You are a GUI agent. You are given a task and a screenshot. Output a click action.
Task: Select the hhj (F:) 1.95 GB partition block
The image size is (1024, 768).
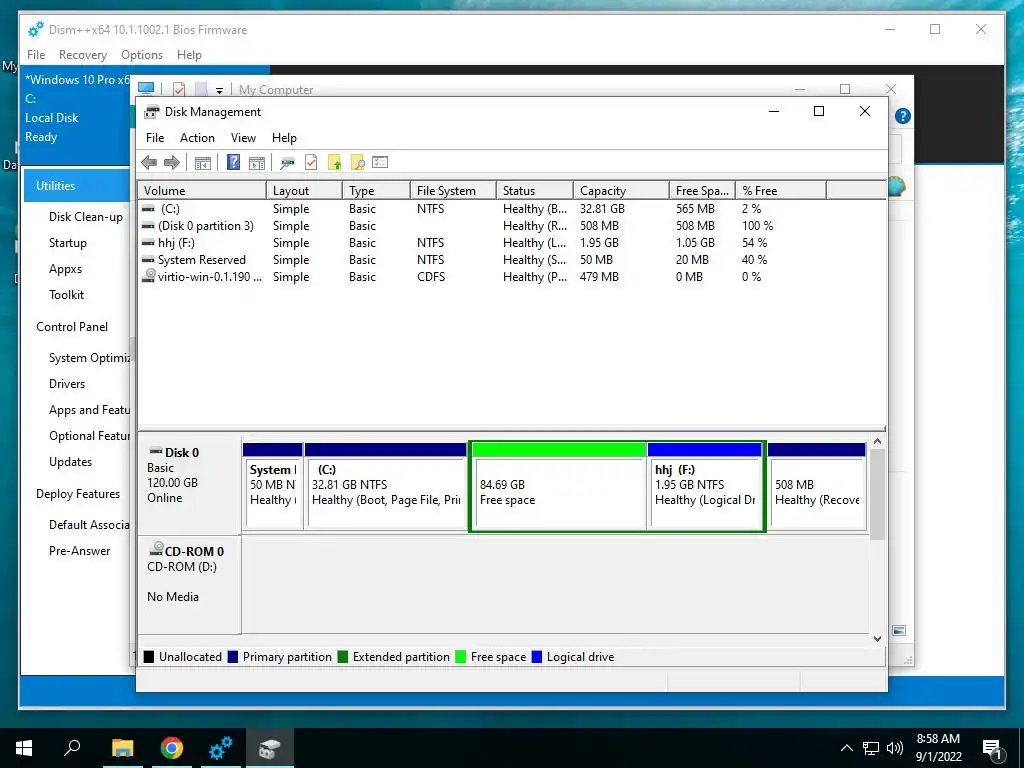[x=705, y=487]
